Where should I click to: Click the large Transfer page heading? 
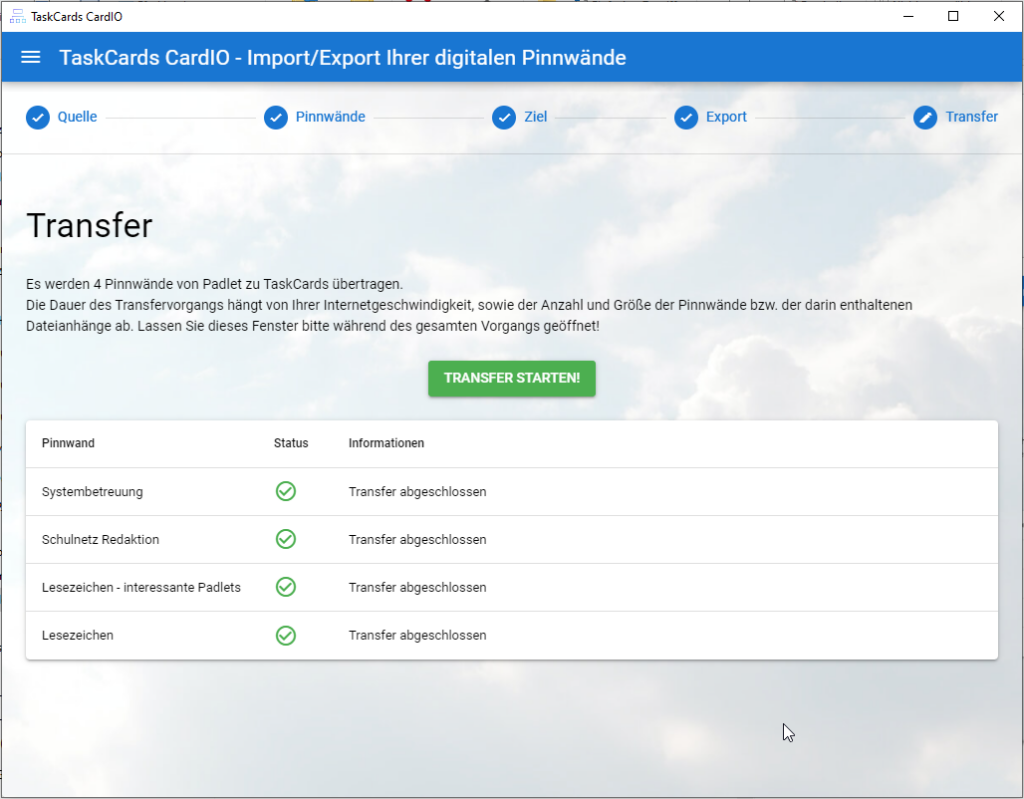click(89, 225)
